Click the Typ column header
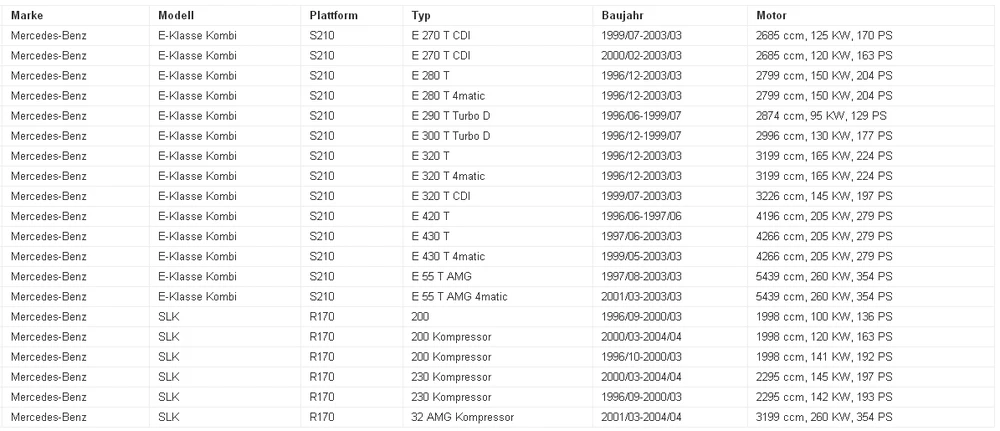This screenshot has width=1000, height=431. point(497,15)
